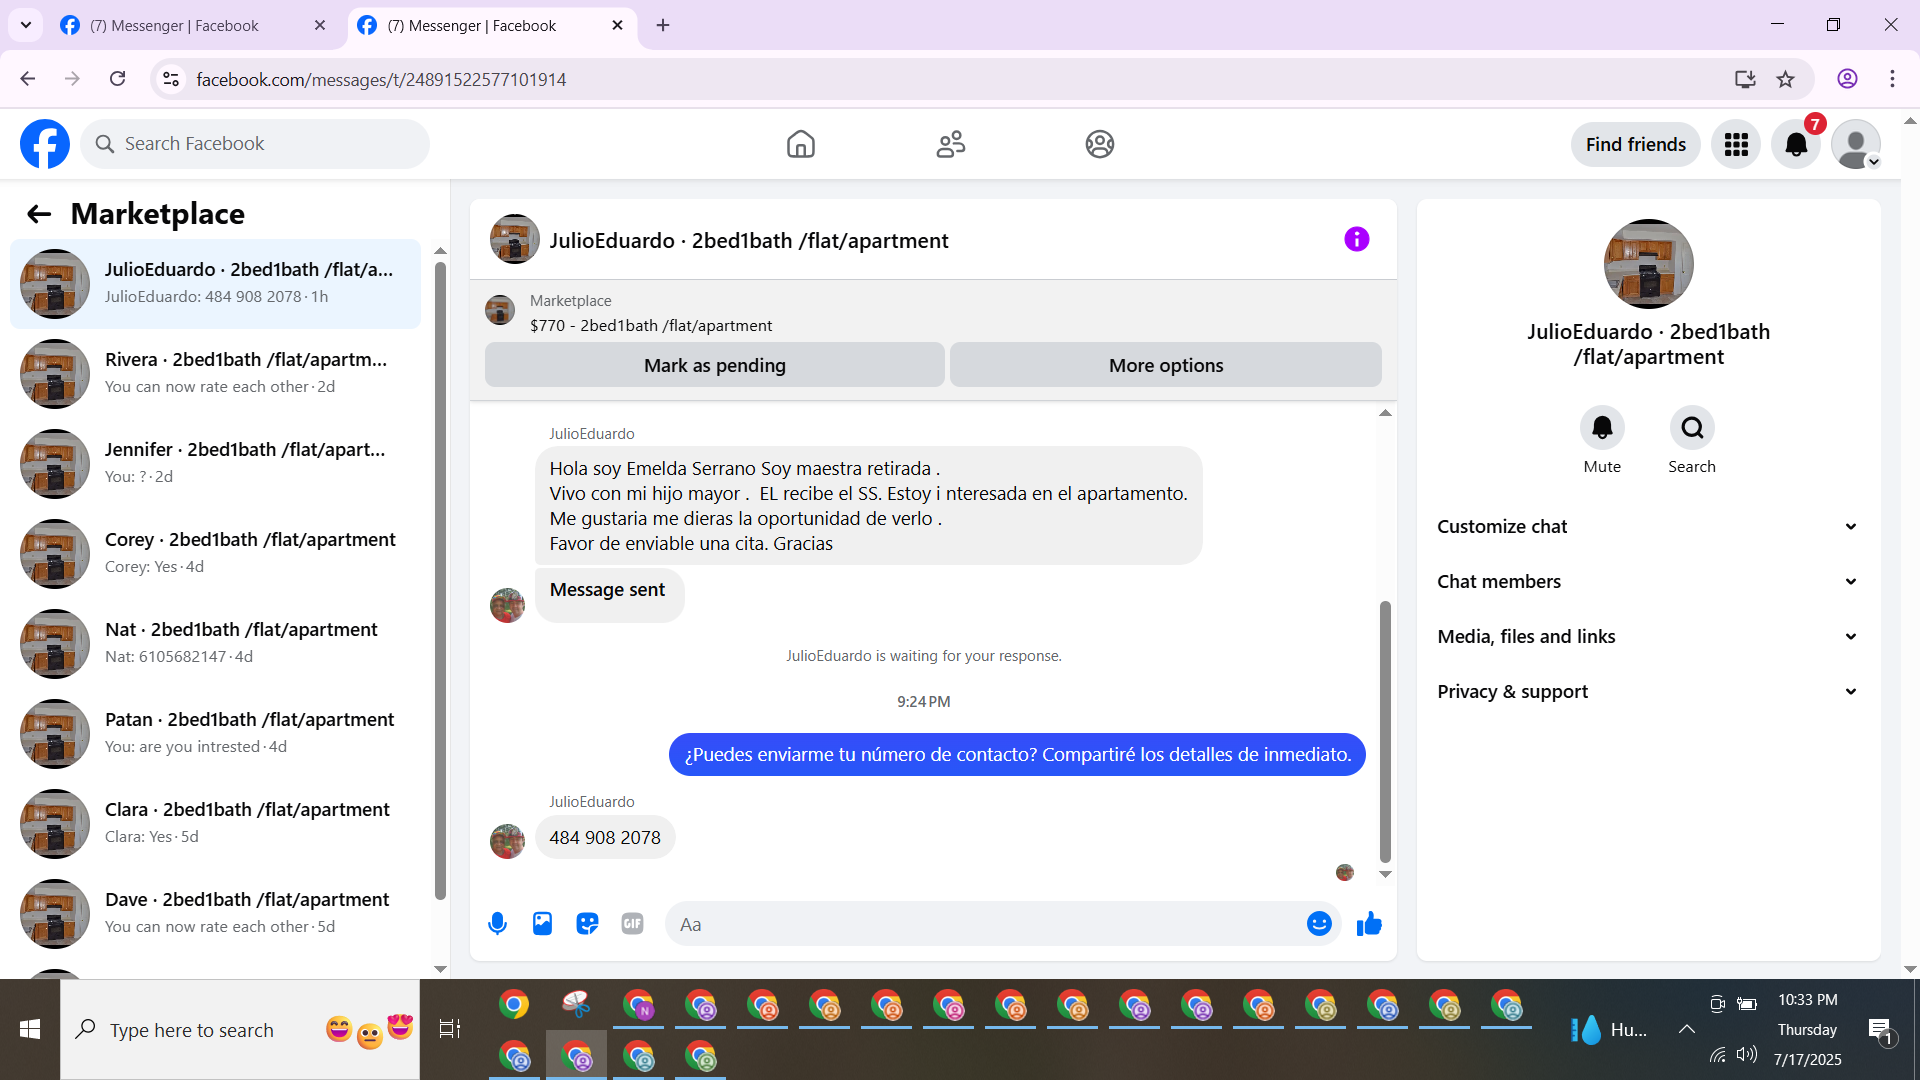
Task: Click the Find friends button
Action: pyautogui.click(x=1636, y=145)
